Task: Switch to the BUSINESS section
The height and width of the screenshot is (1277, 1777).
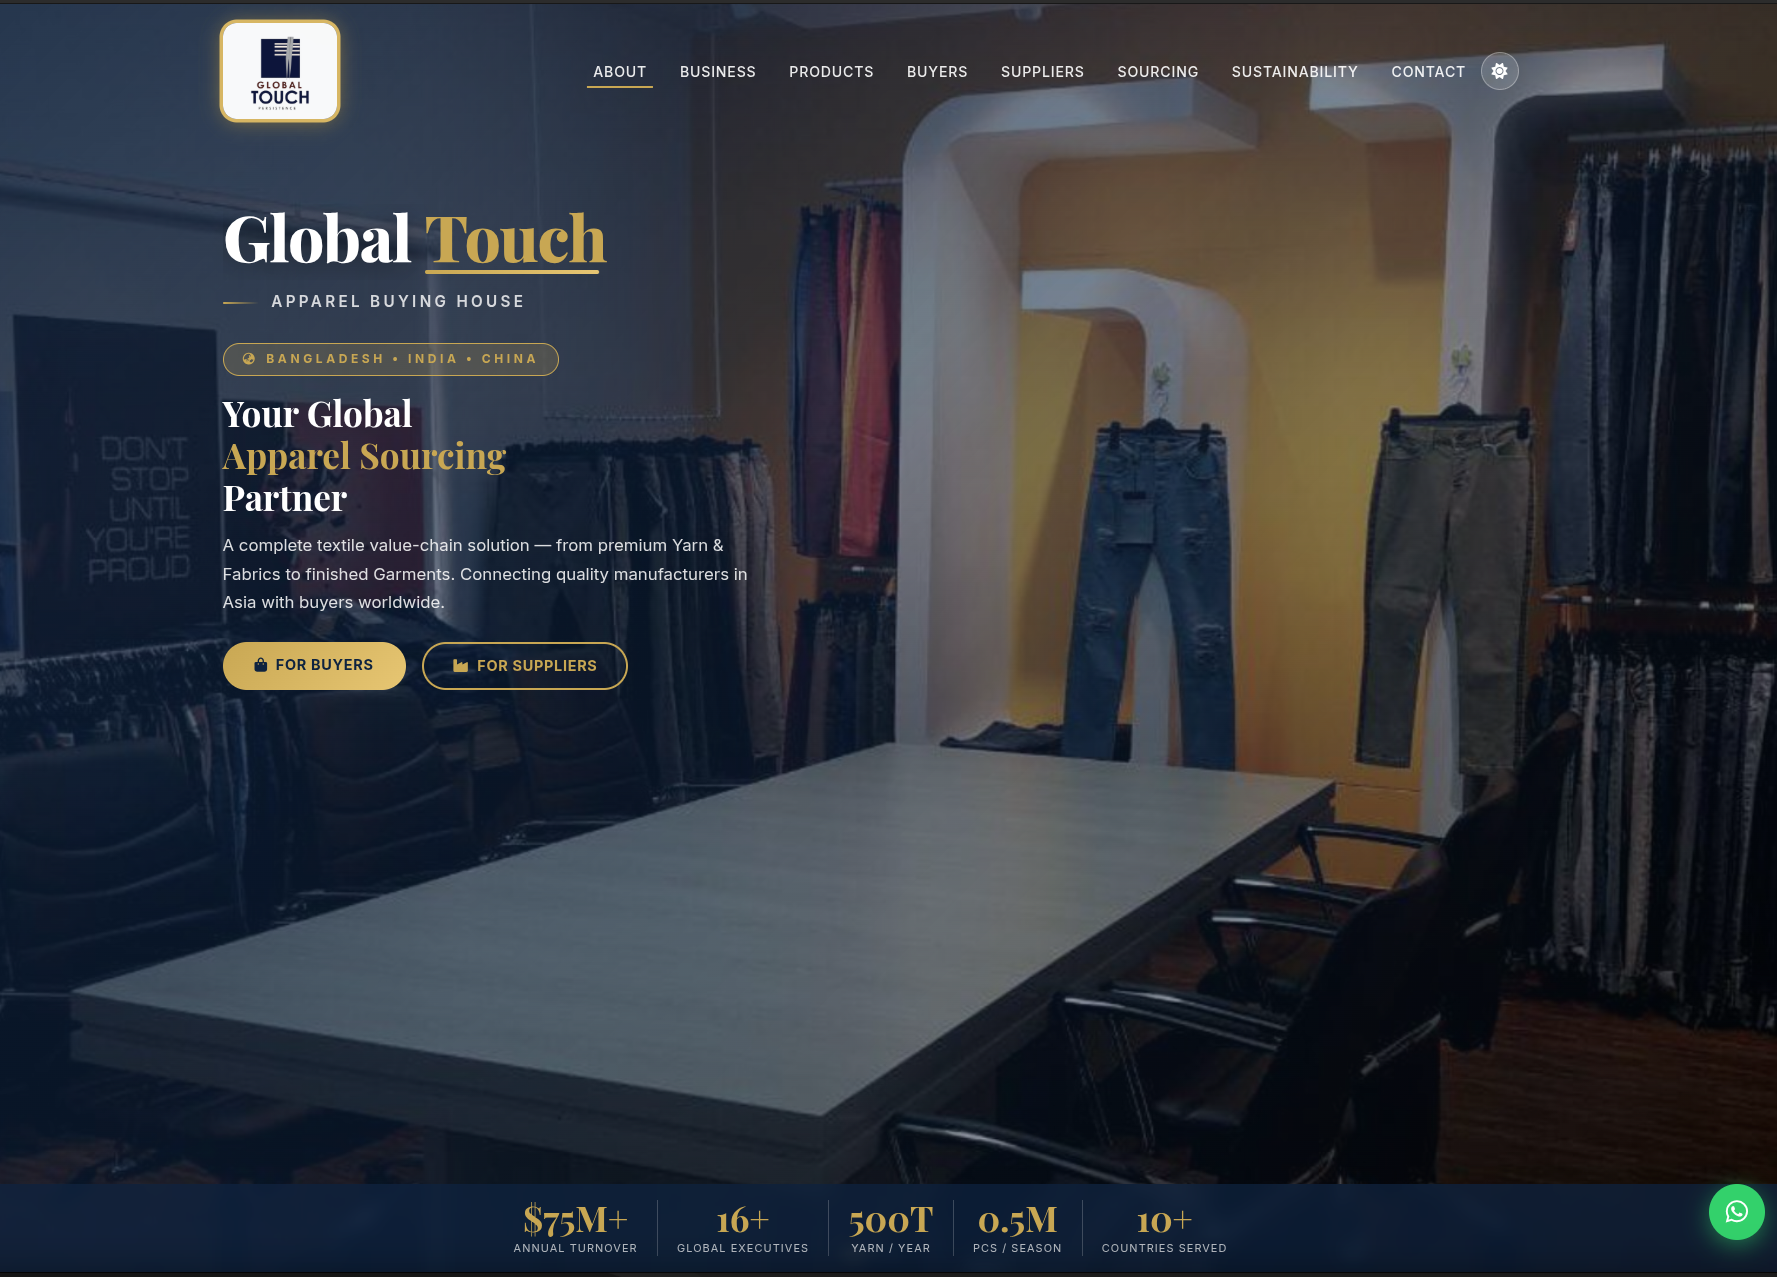Action: pos(717,71)
